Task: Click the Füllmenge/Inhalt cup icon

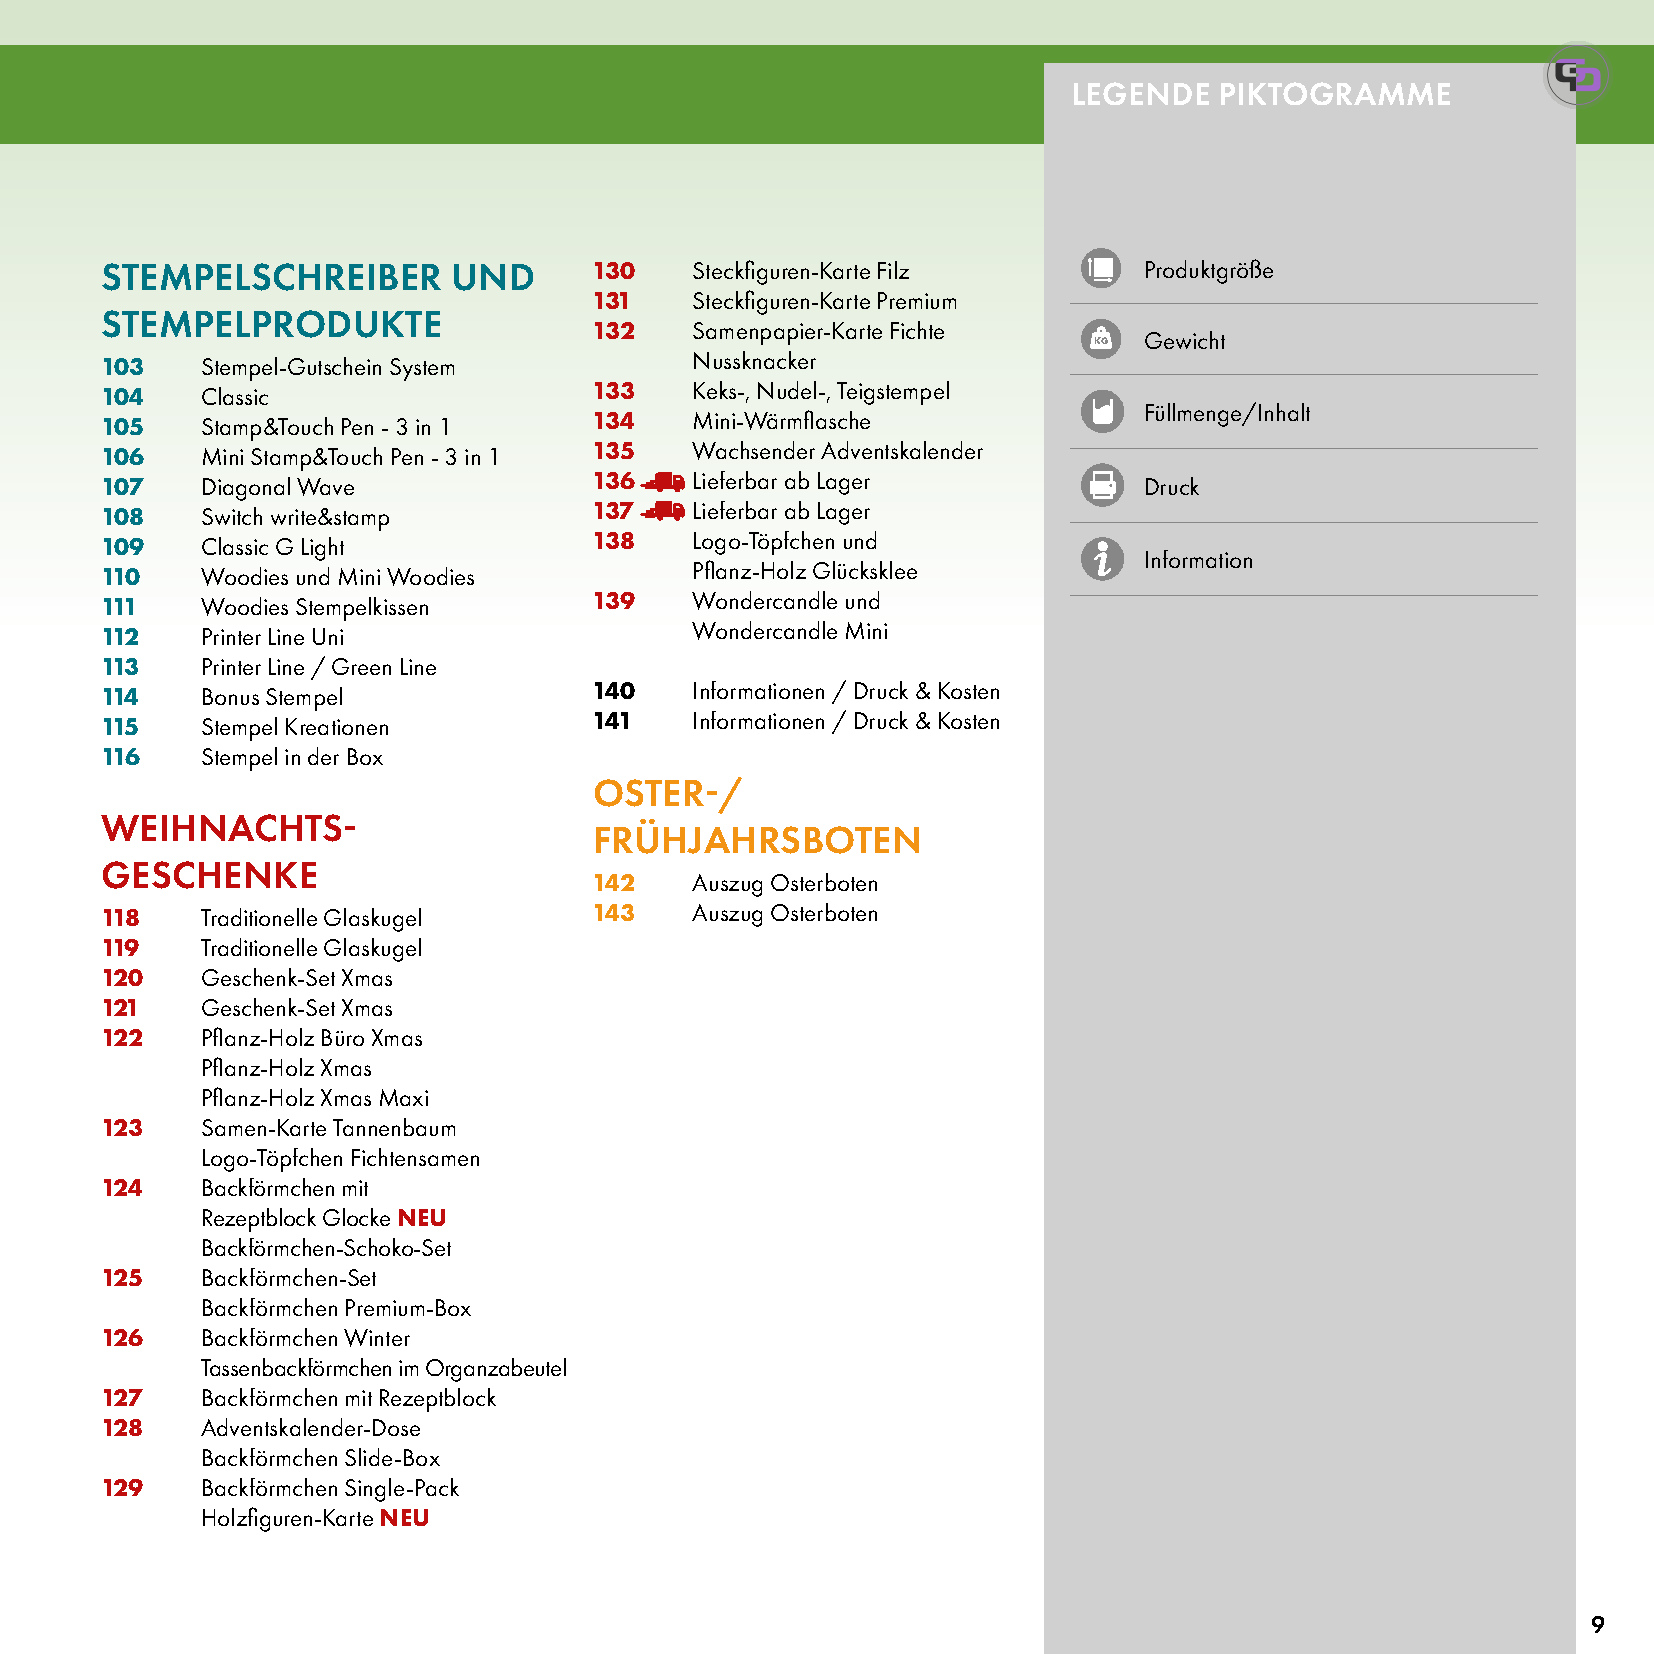Action: tap(1101, 412)
